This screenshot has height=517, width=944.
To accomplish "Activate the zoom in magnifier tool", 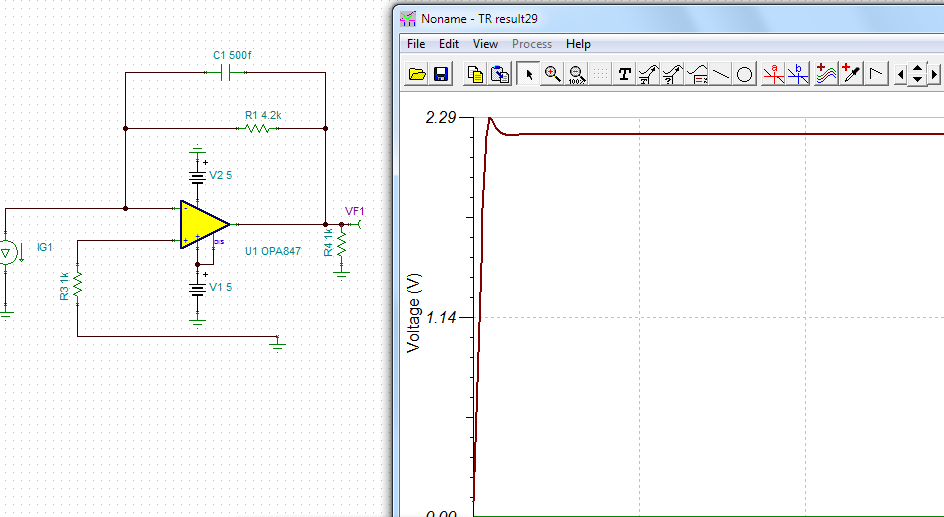I will click(552, 74).
